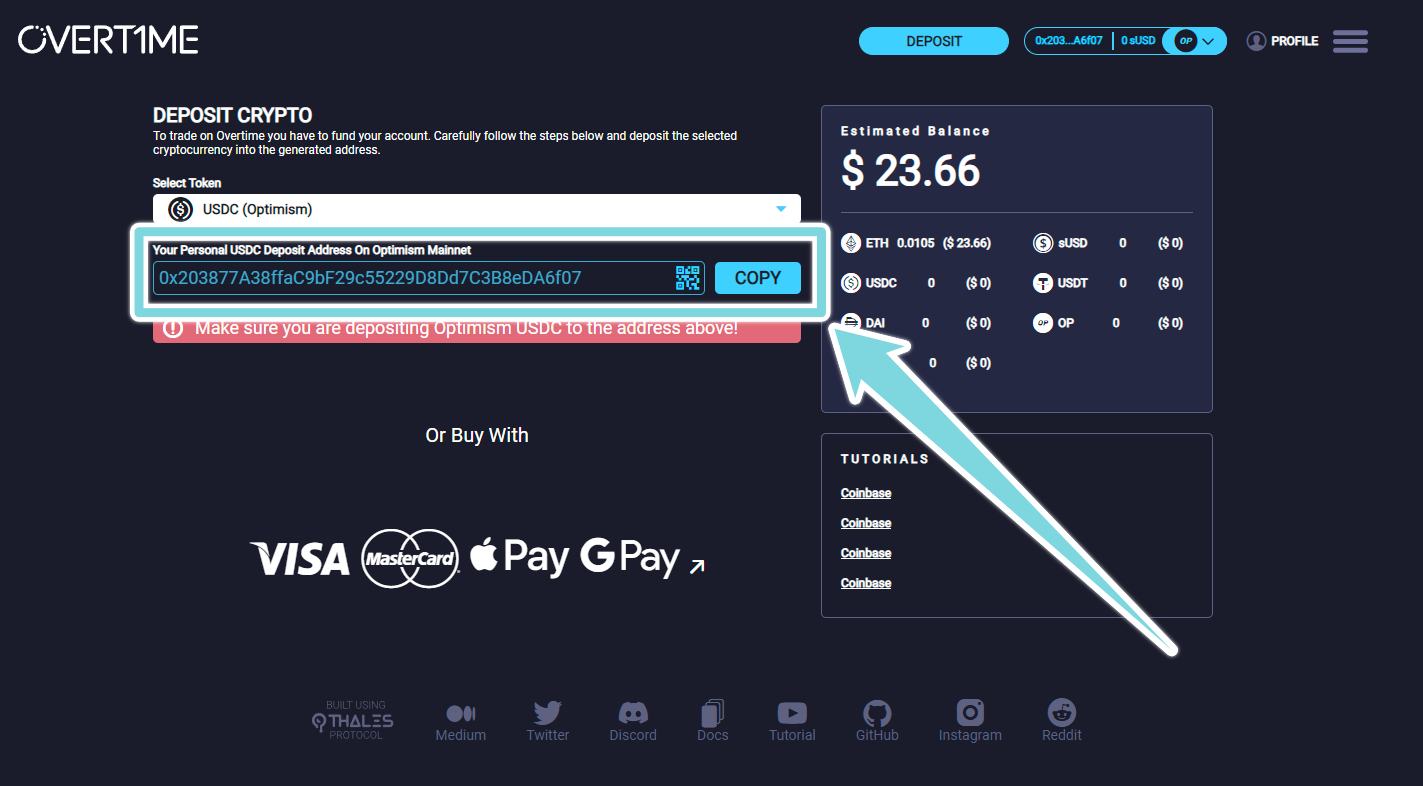Image resolution: width=1423 pixels, height=786 pixels.
Task: Click the VISA payment logo
Action: coord(299,558)
